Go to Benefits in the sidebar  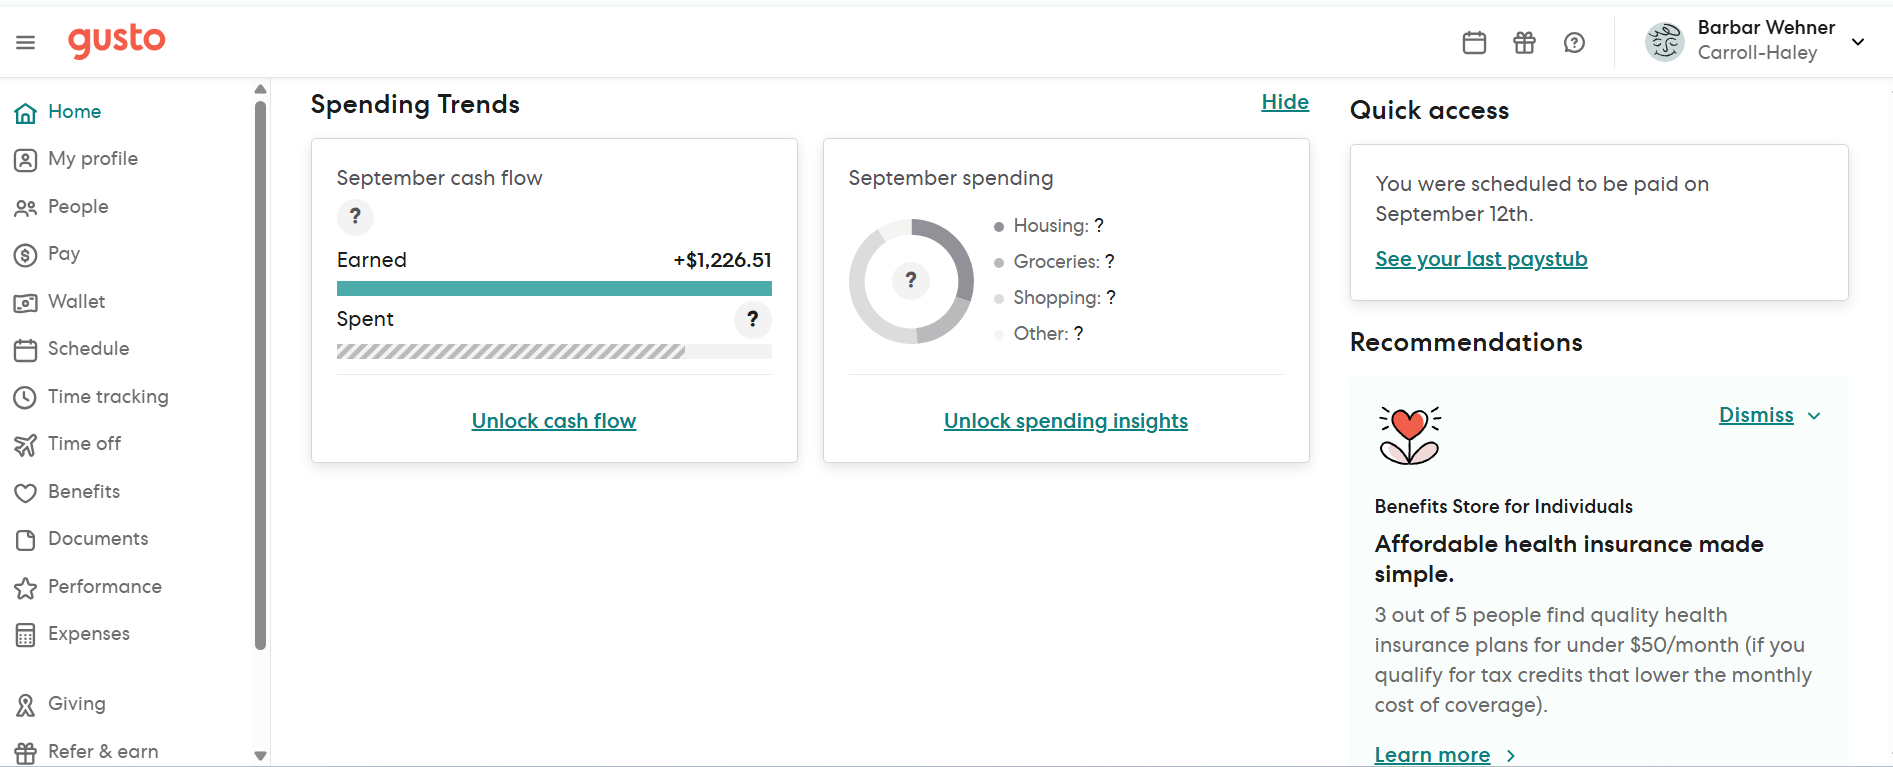83,491
